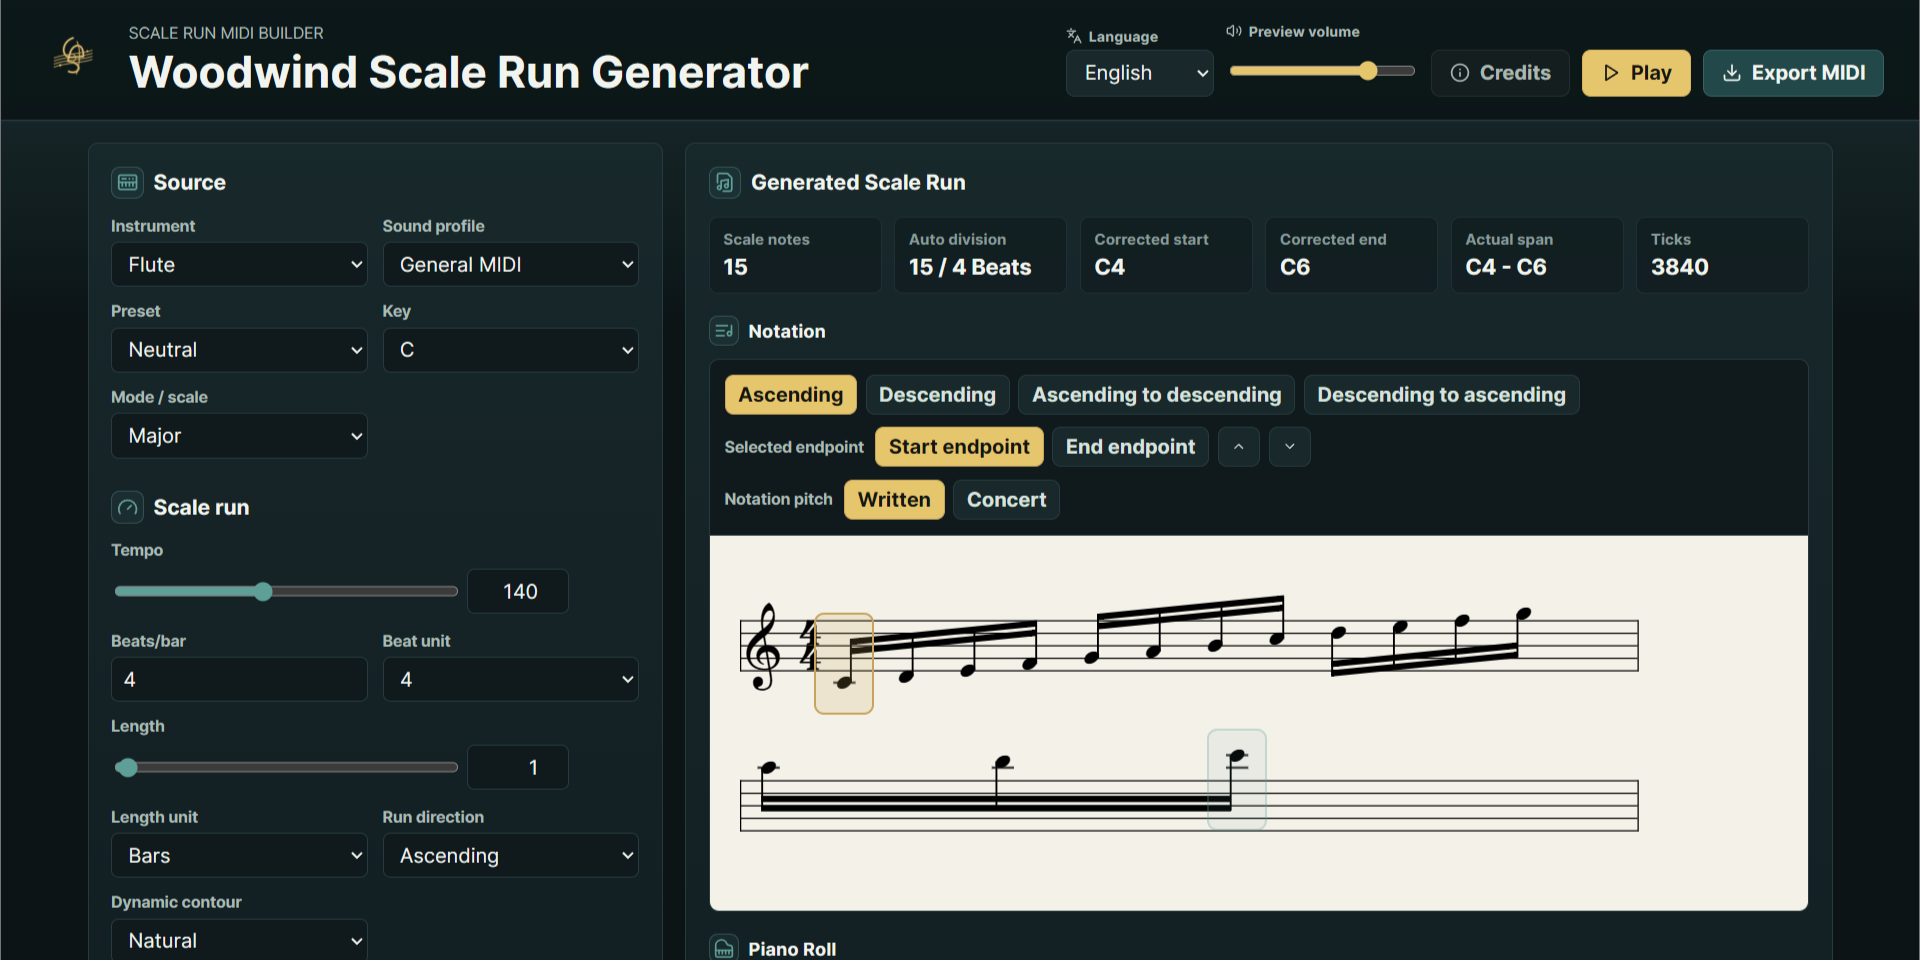The width and height of the screenshot is (1920, 960).
Task: Click the Woodwind Scale Run Generator title
Action: coord(468,72)
